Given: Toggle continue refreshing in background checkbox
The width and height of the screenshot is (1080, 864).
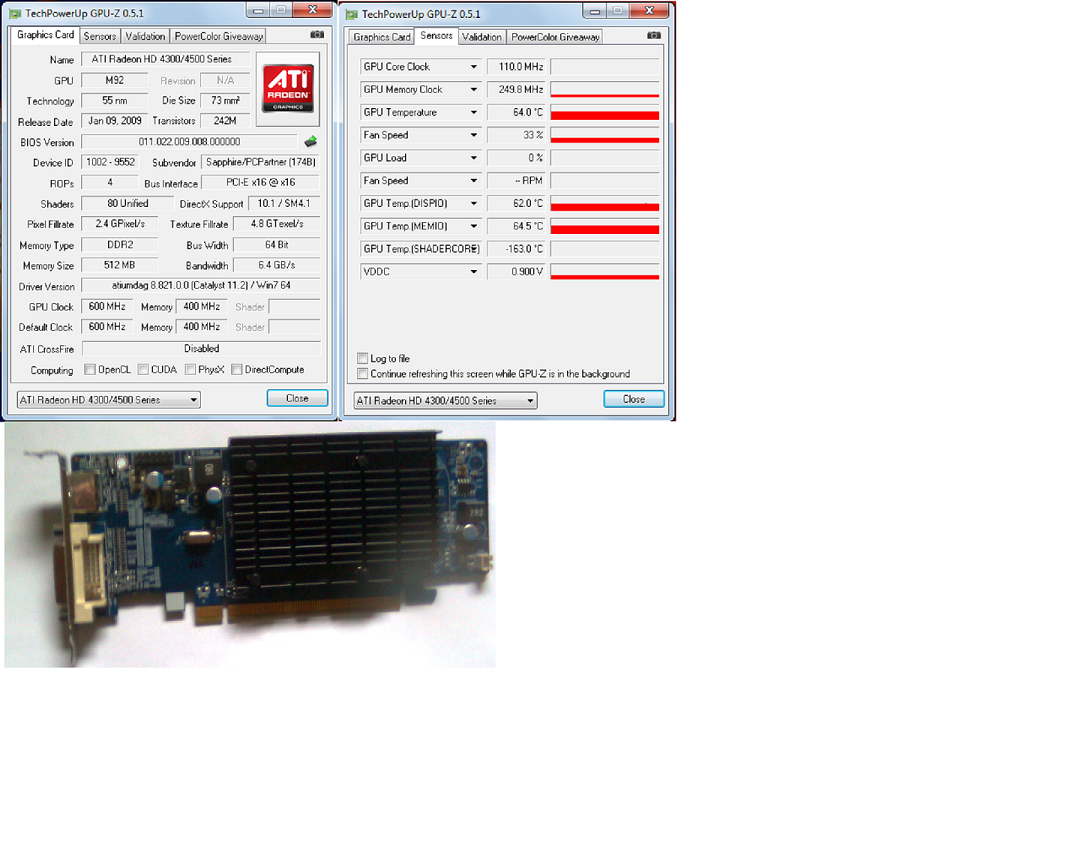Looking at the screenshot, I should 363,374.
